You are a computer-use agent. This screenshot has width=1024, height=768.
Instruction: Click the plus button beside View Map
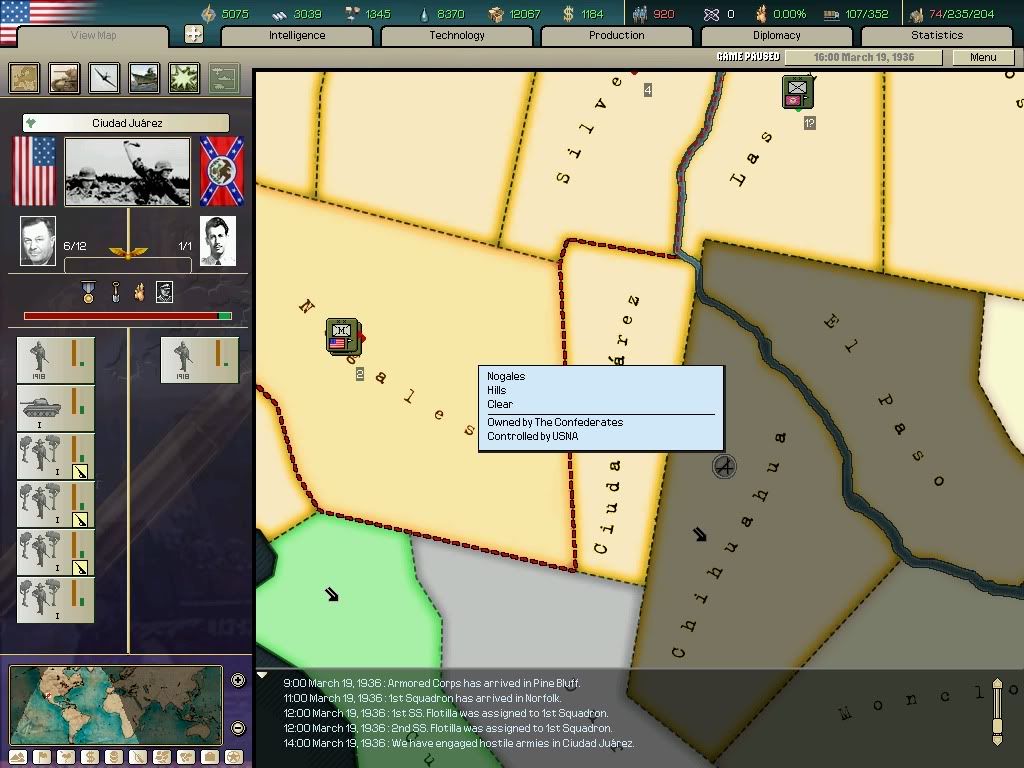[194, 34]
